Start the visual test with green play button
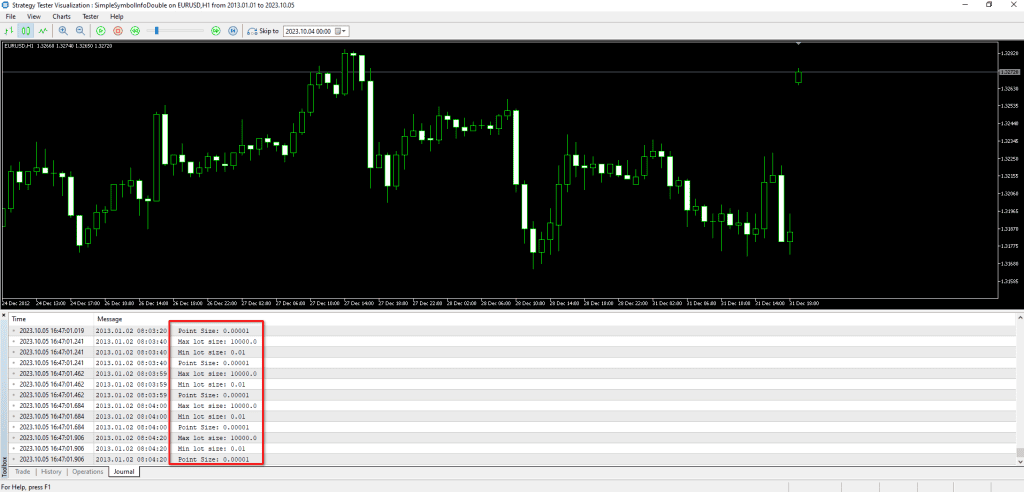1024x492 pixels. (101, 30)
